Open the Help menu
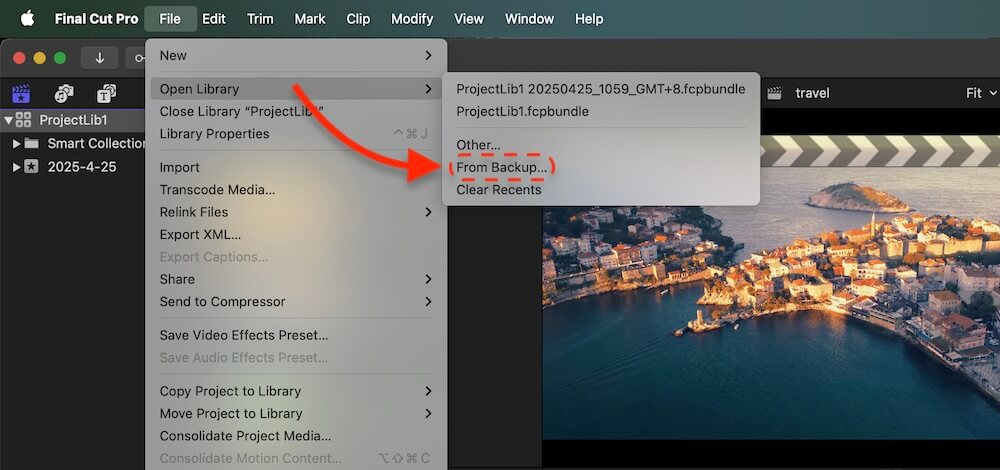Image resolution: width=1000 pixels, height=470 pixels. 589,19
